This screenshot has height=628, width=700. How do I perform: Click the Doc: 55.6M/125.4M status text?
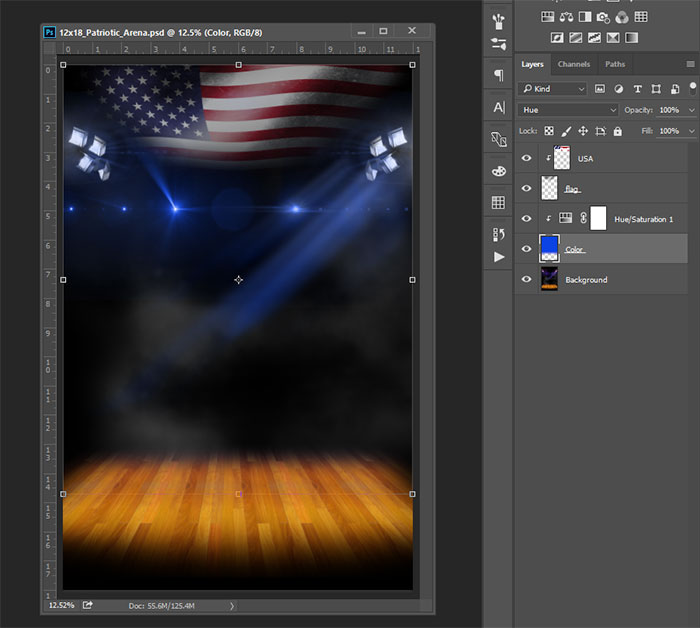[x=162, y=606]
